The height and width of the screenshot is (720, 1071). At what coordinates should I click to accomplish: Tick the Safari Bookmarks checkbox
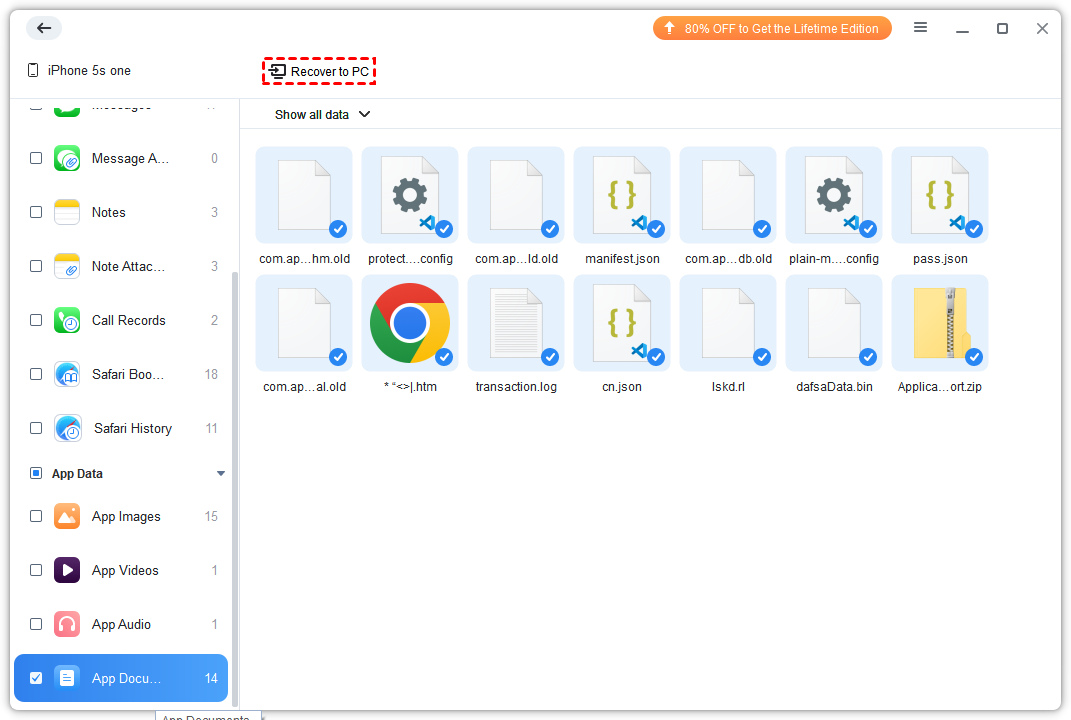[x=36, y=374]
